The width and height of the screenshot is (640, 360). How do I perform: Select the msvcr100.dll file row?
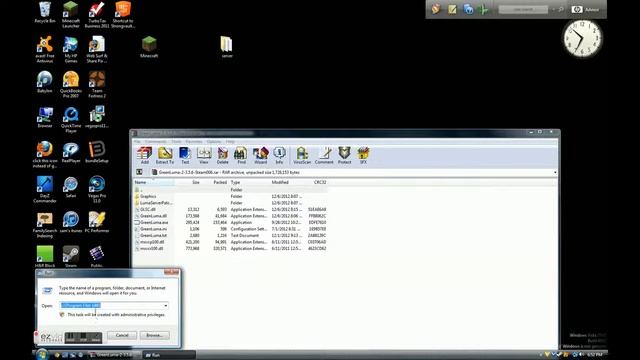pyautogui.click(x=231, y=249)
